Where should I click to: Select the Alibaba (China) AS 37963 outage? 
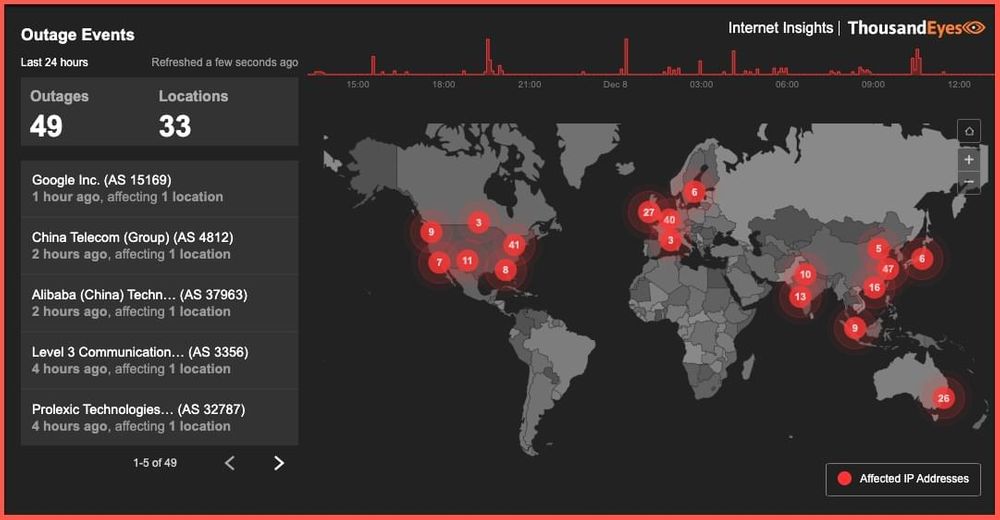tap(159, 303)
